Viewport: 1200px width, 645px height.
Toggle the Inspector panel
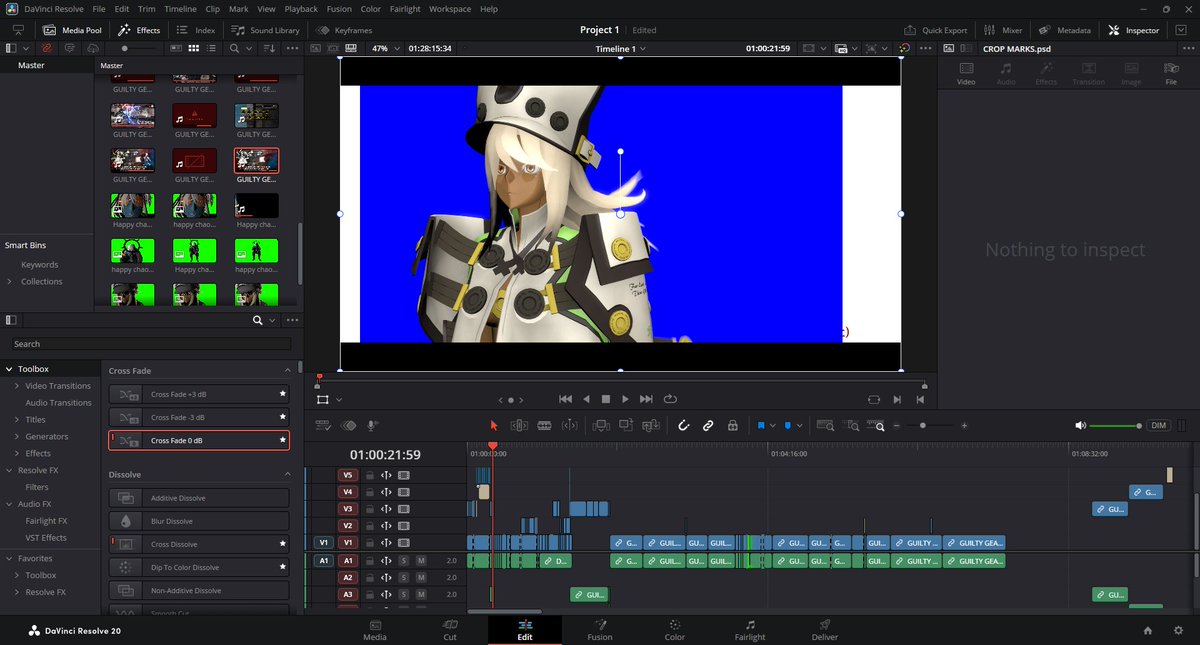[x=1134, y=30]
